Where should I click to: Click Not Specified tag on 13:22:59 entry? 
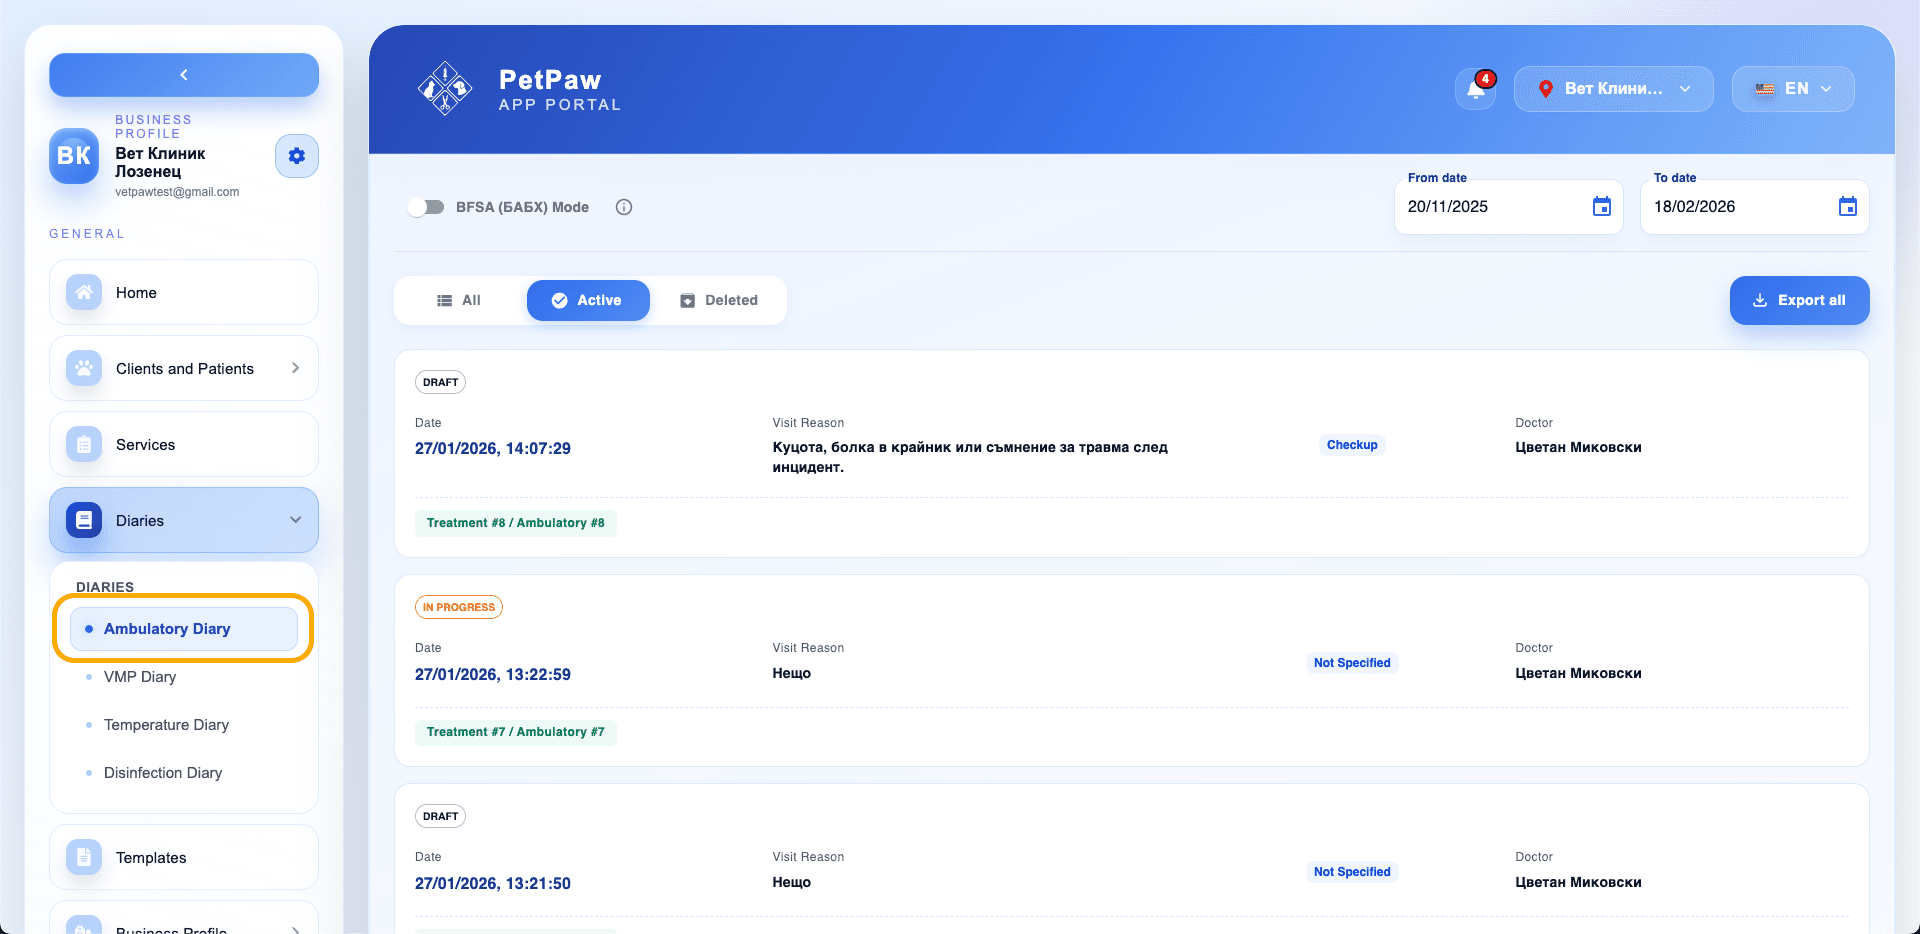point(1352,663)
